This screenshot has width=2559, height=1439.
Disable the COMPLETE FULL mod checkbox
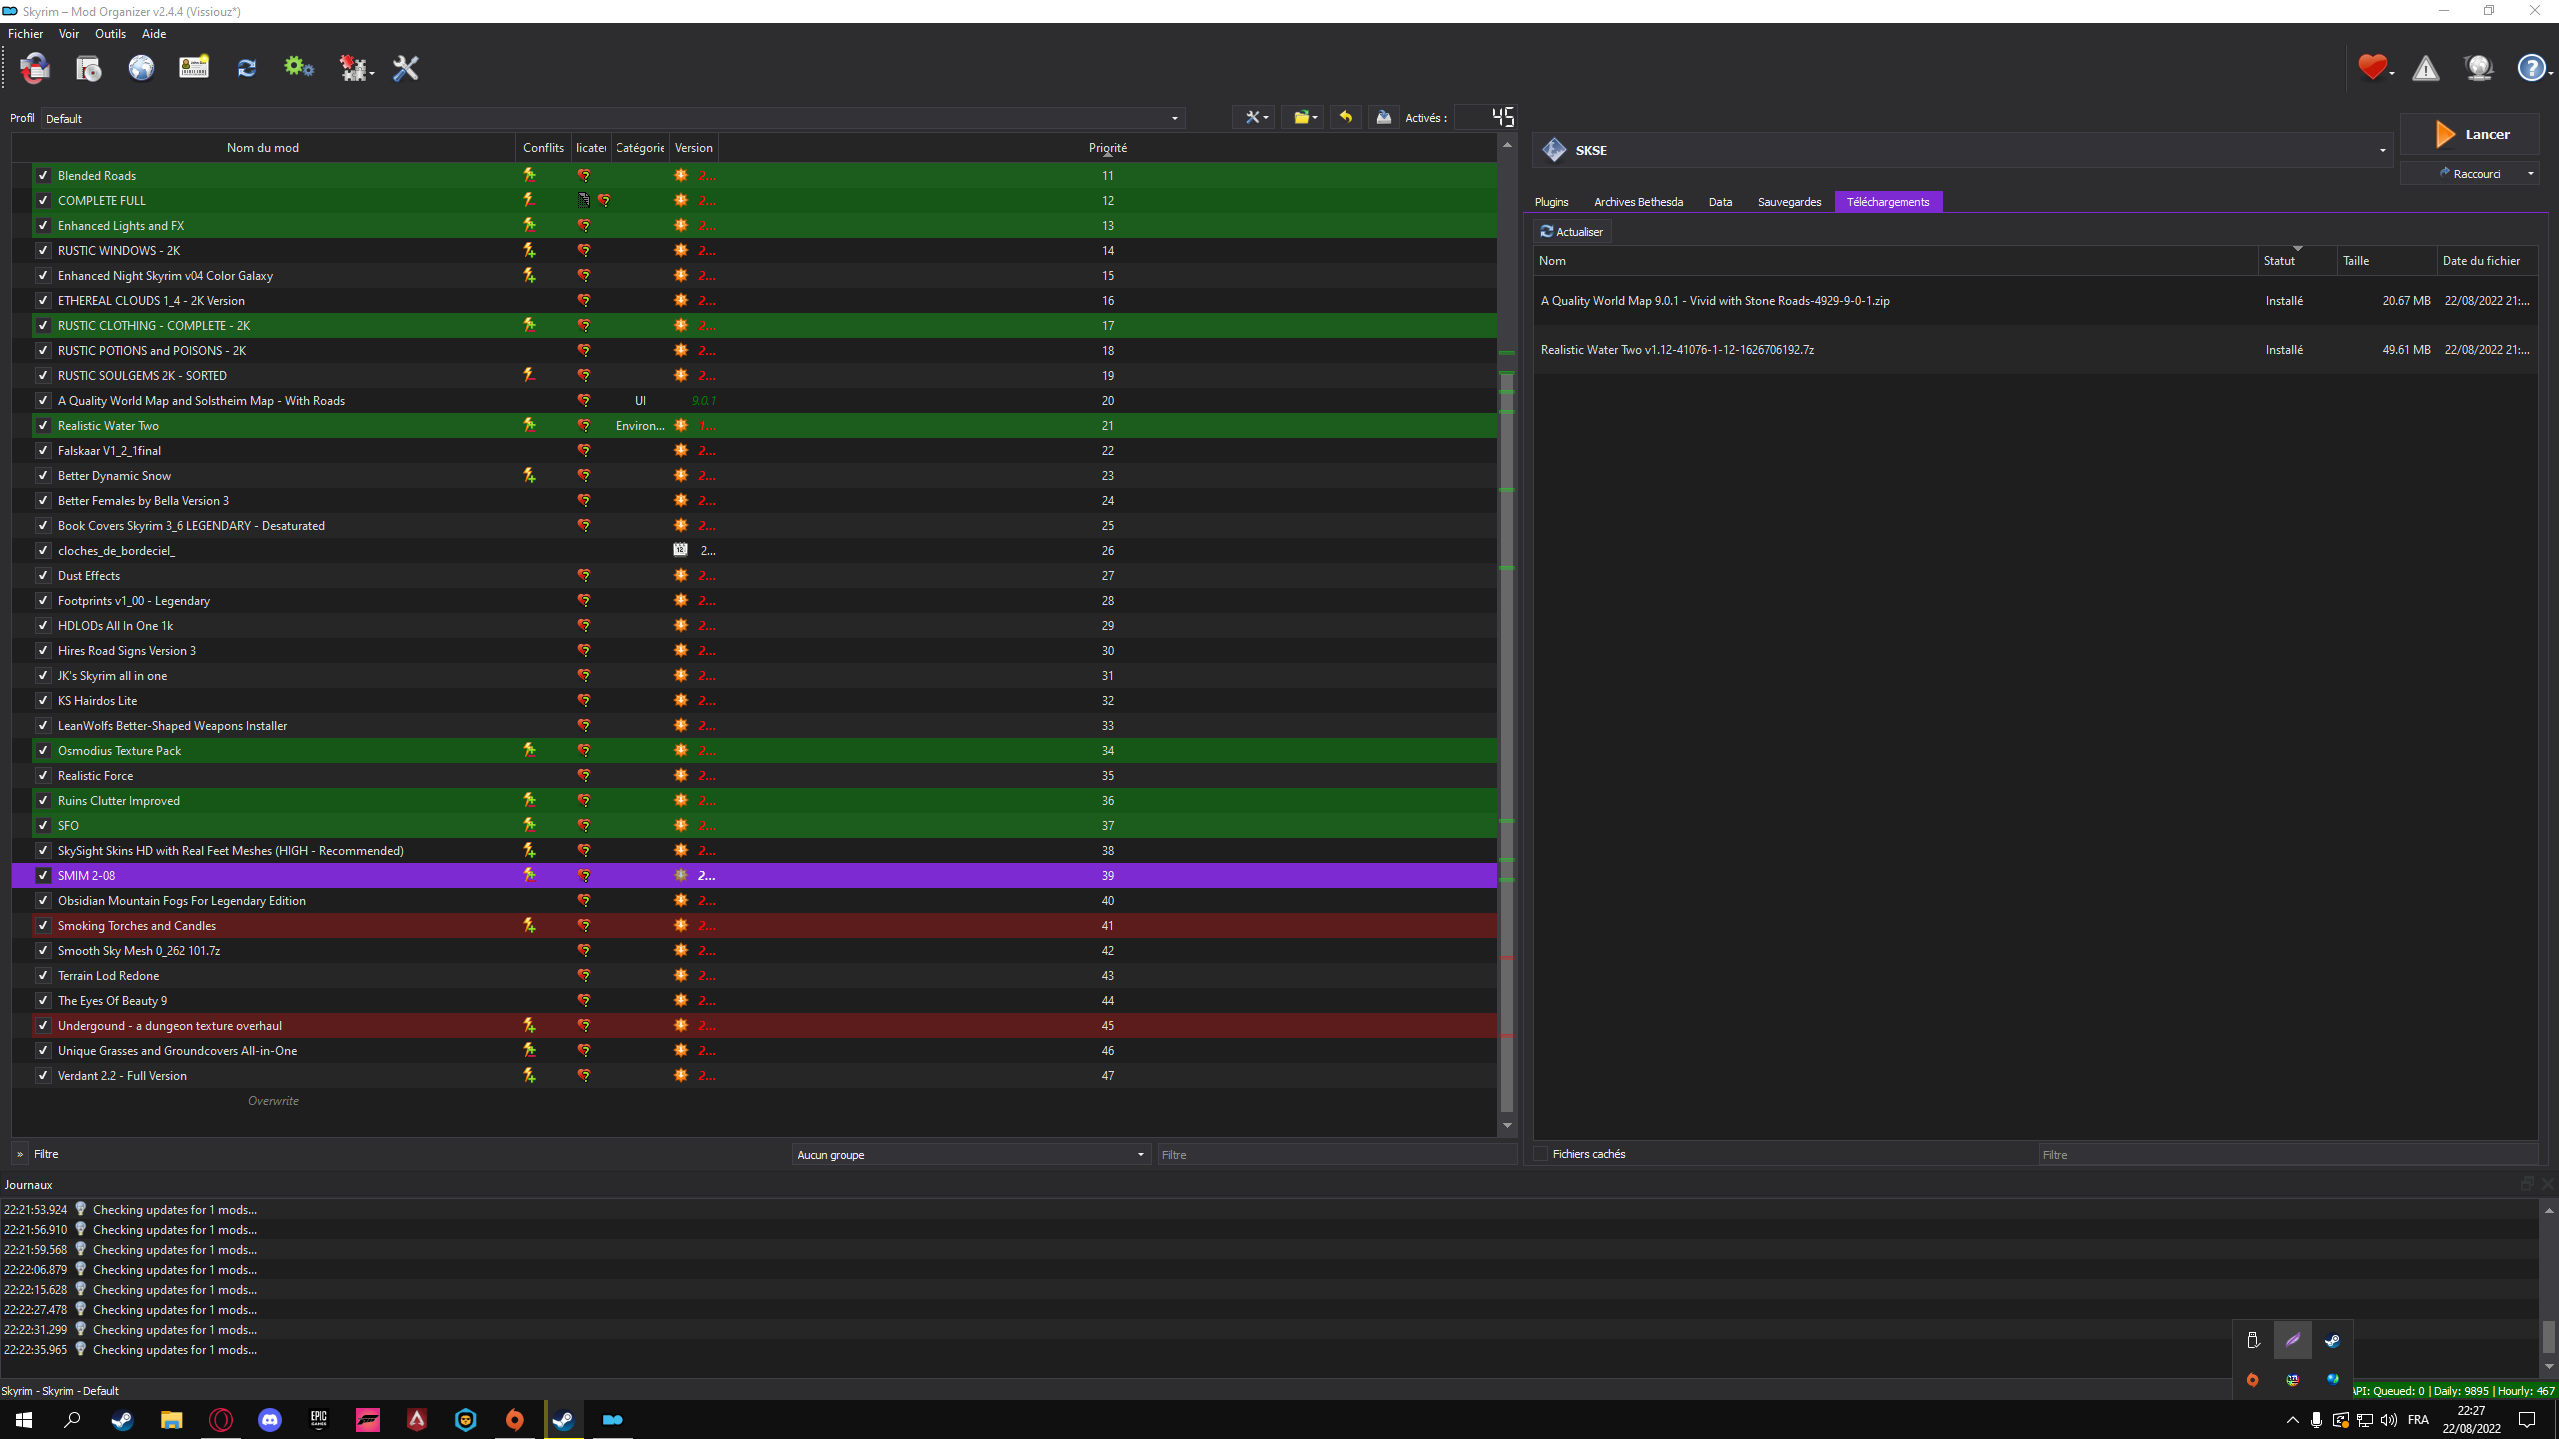[43, 200]
